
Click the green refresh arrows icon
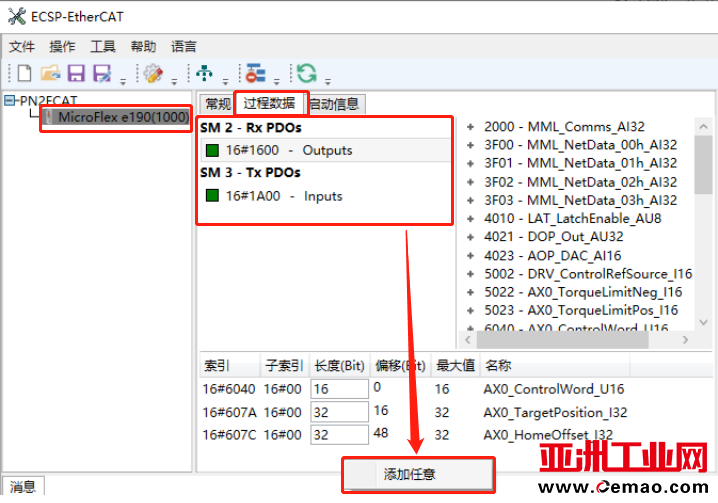[306, 73]
